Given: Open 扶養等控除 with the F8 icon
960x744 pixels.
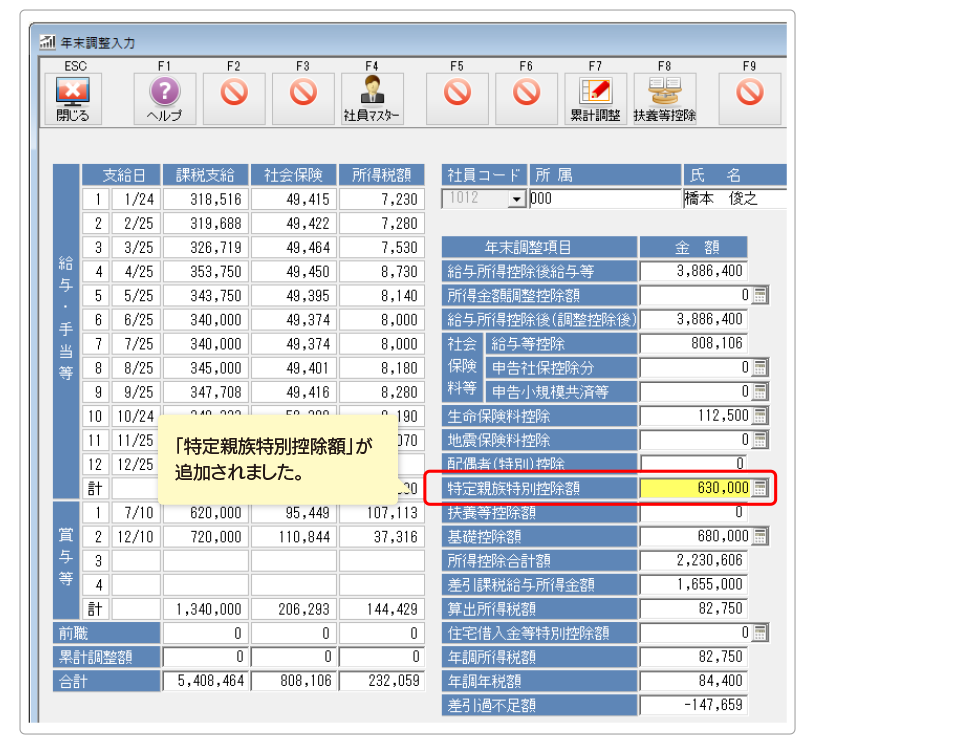Looking at the screenshot, I should click(x=664, y=98).
